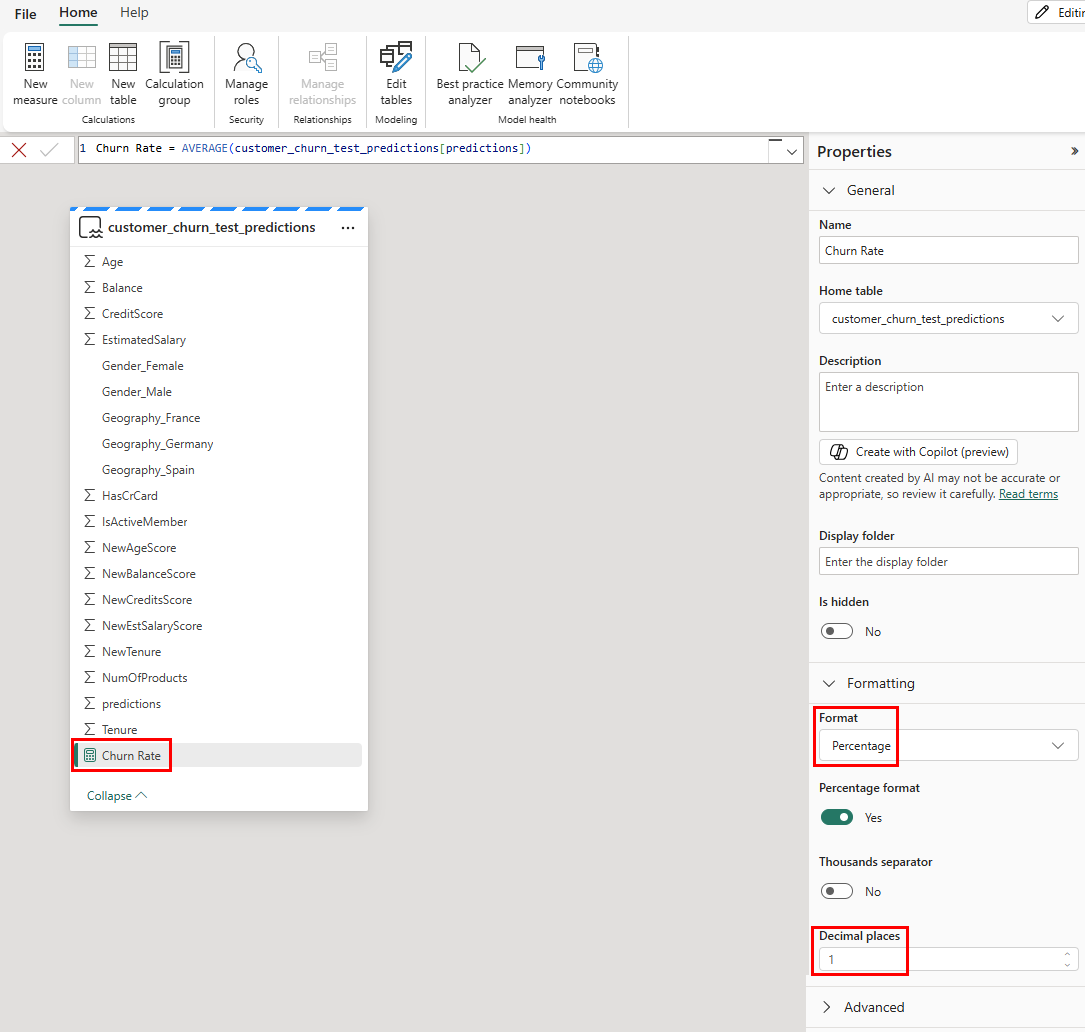
Task: Open the Format dropdown showing Percentage
Action: point(948,745)
